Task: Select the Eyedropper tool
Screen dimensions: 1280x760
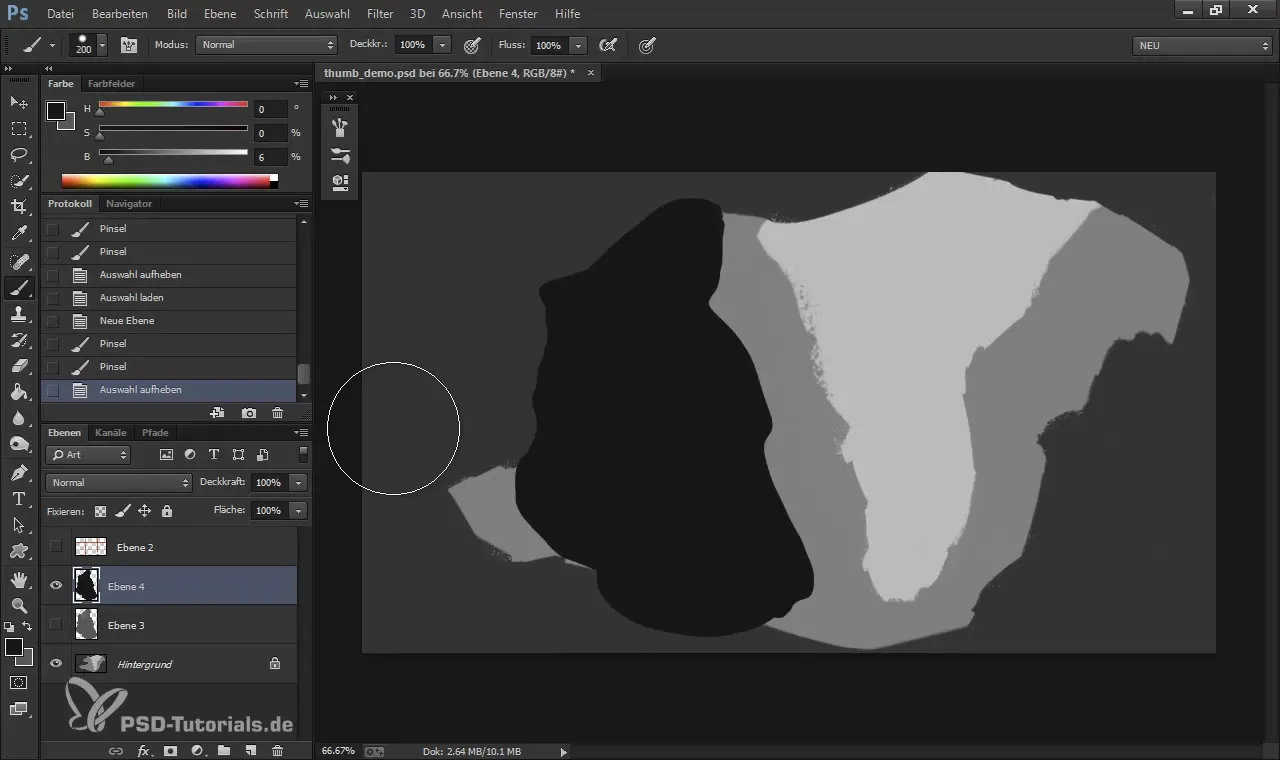Action: 19,234
